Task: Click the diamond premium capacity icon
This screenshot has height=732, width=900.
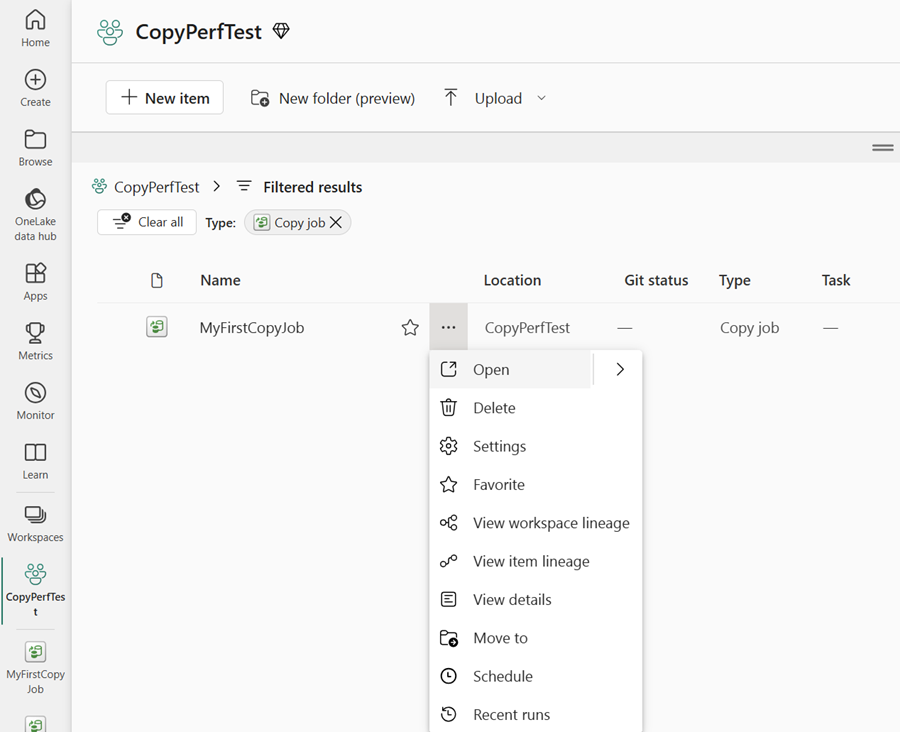Action: (281, 31)
